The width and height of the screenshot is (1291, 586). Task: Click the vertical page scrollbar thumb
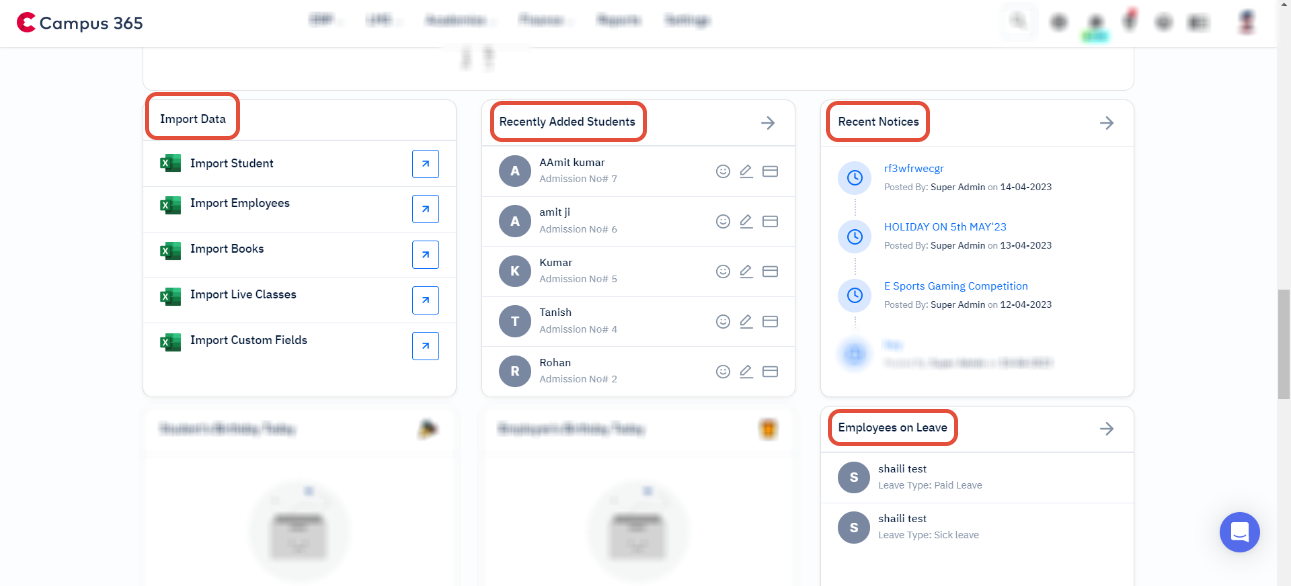(x=1284, y=345)
